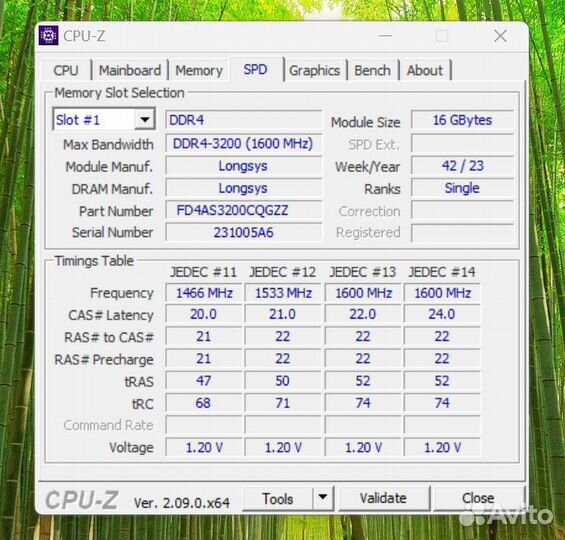The width and height of the screenshot is (565, 540).
Task: Click JEDEC #13 frequency 1600 MHz cell
Action: tap(363, 293)
